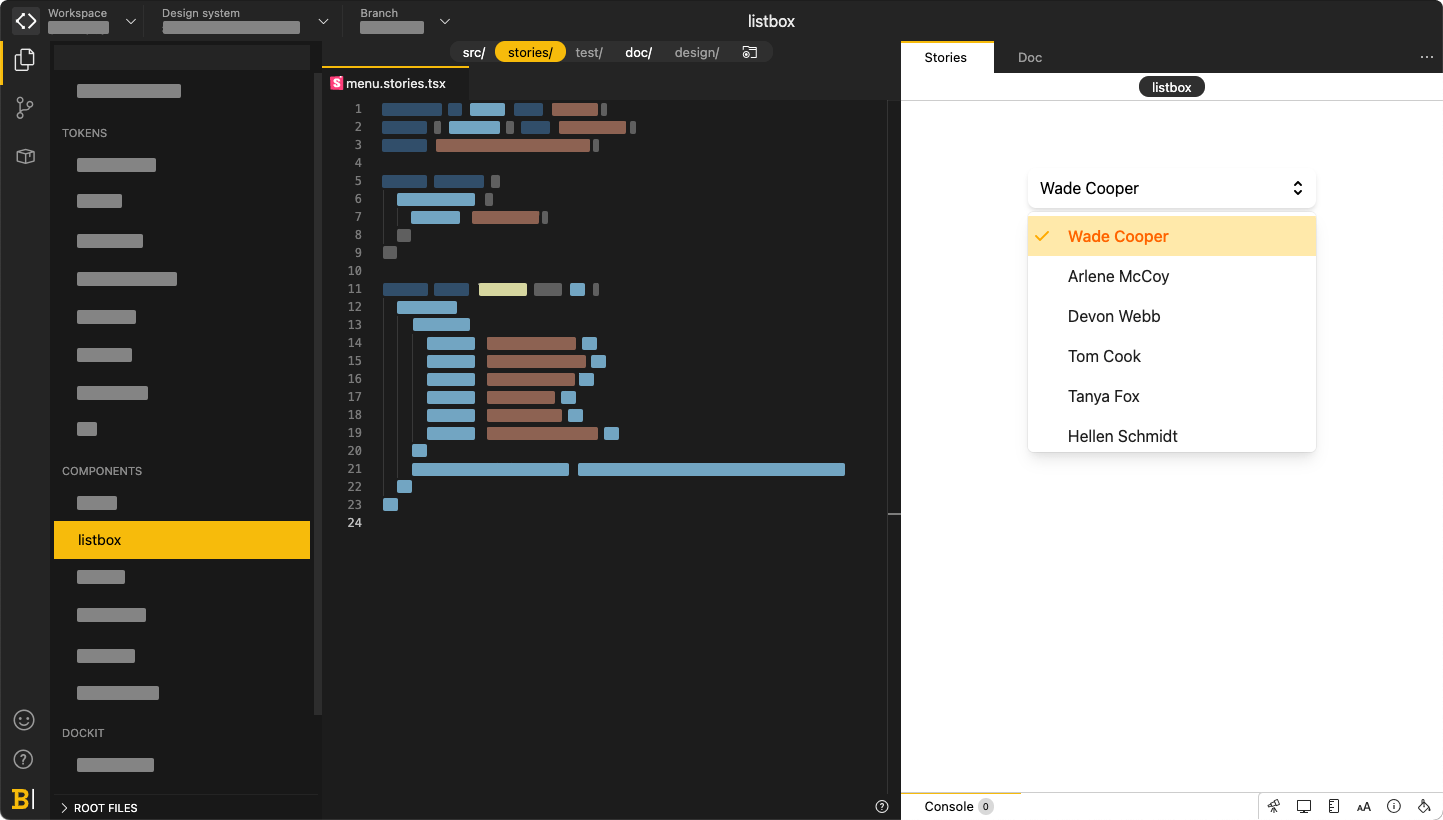Open the package cube sidebar icon

[x=26, y=156]
